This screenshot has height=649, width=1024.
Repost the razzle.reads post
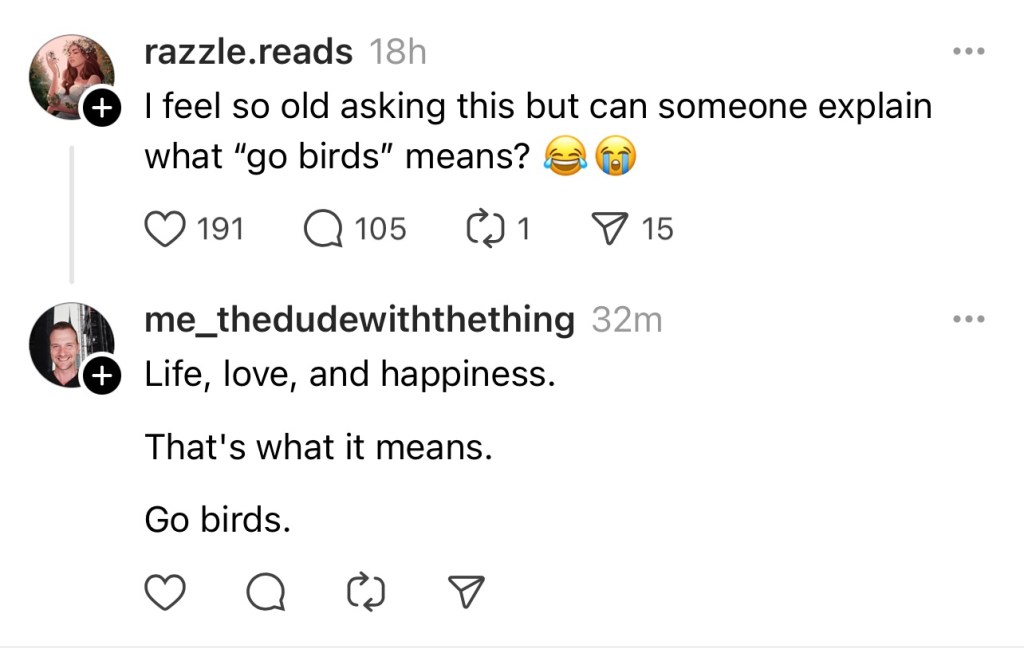(484, 230)
